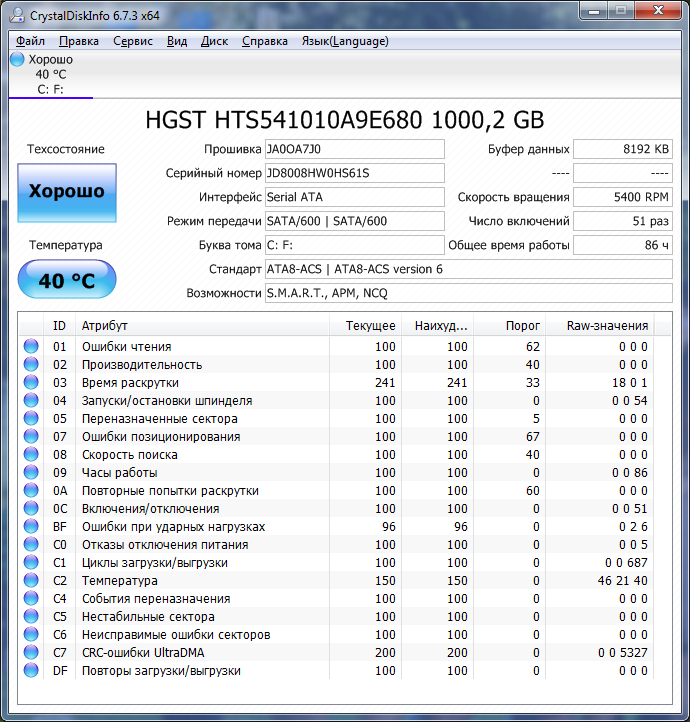Open the Сервис menu
Viewport: 690px width, 722px height.
133,41
